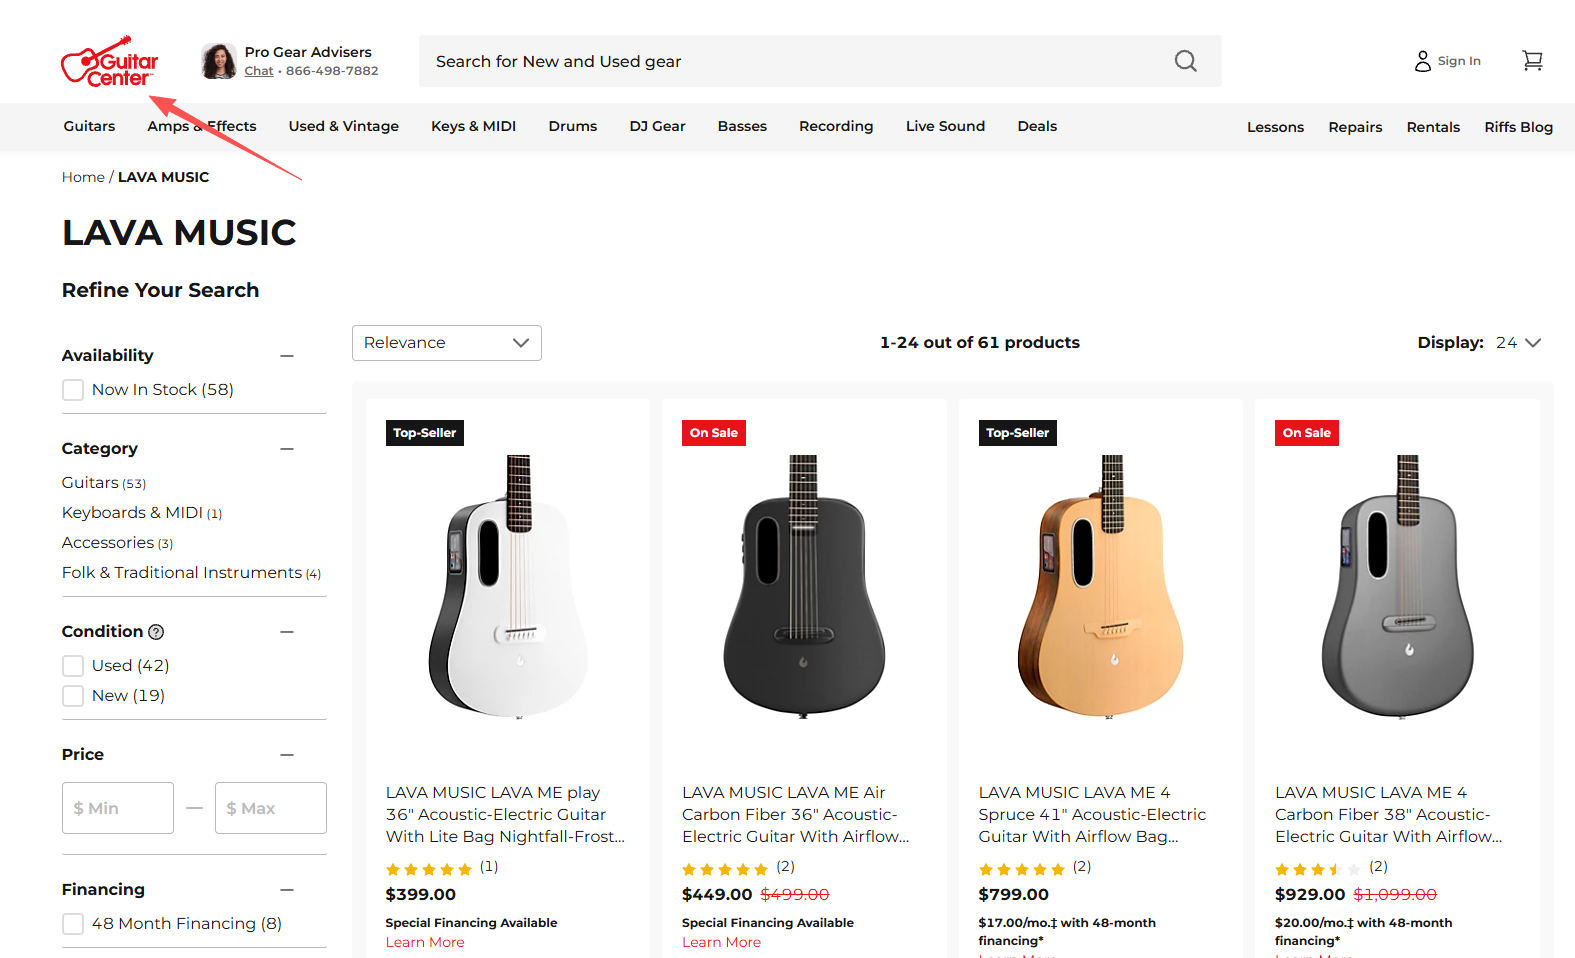Click the Chat link

(259, 71)
